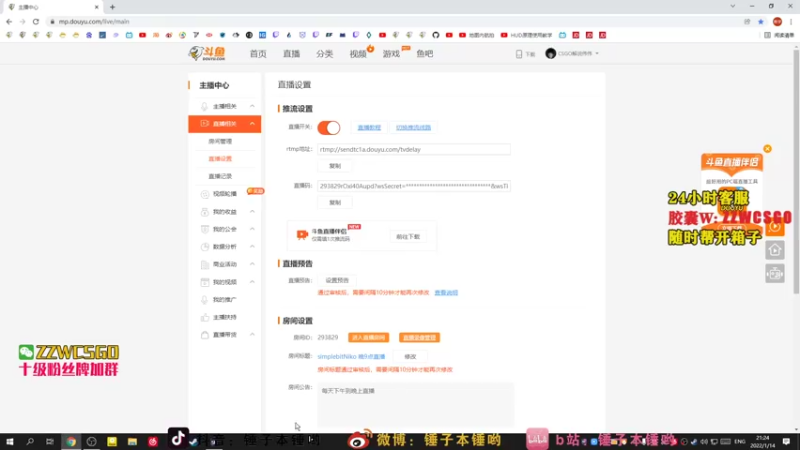800x450 pixels.
Task: Select 直播设置 in the sidebar submenu
Action: pos(220,159)
